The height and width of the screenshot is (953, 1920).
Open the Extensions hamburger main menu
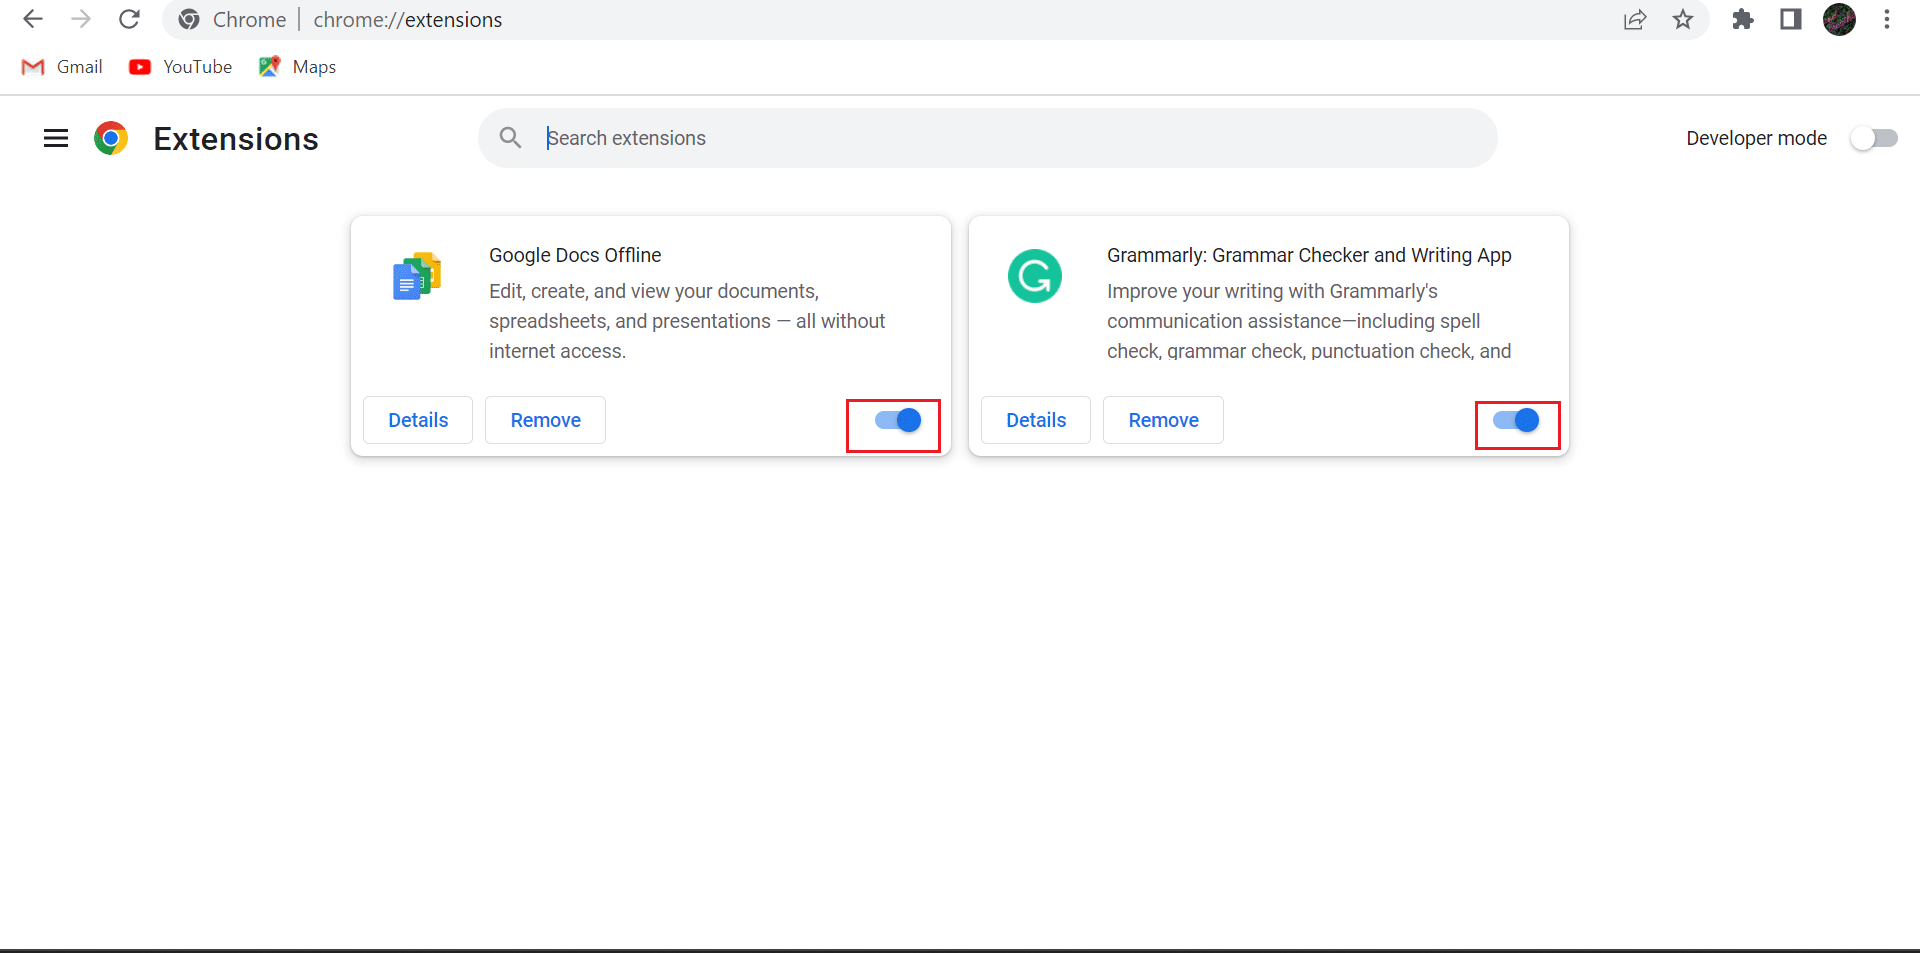pos(56,138)
